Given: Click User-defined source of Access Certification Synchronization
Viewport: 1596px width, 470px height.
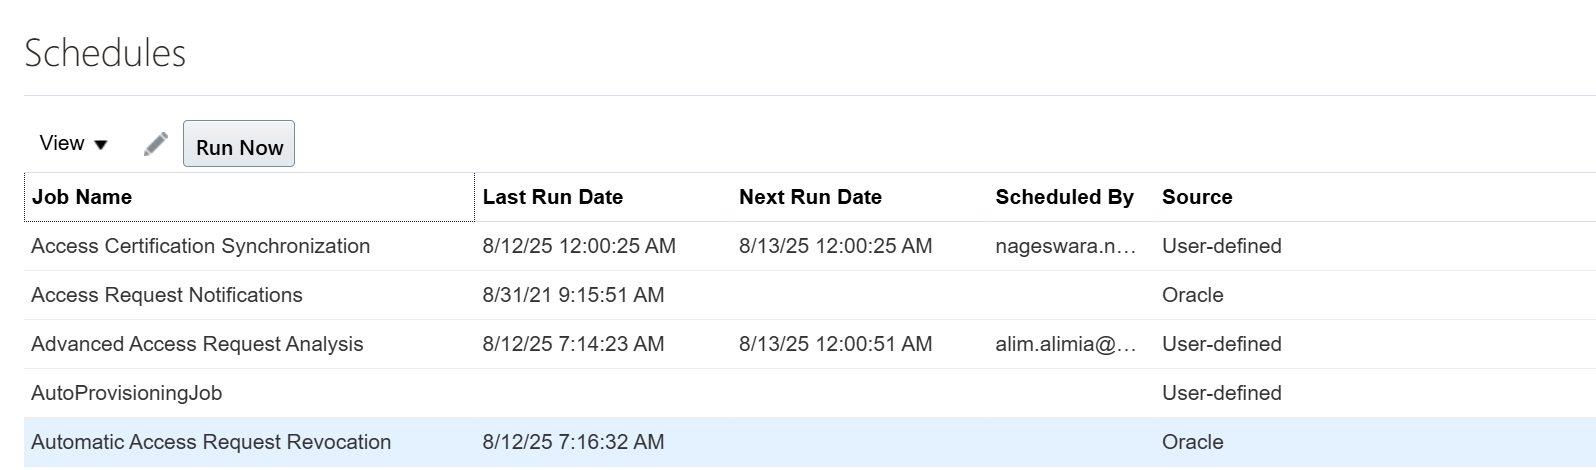Looking at the screenshot, I should tap(1222, 246).
